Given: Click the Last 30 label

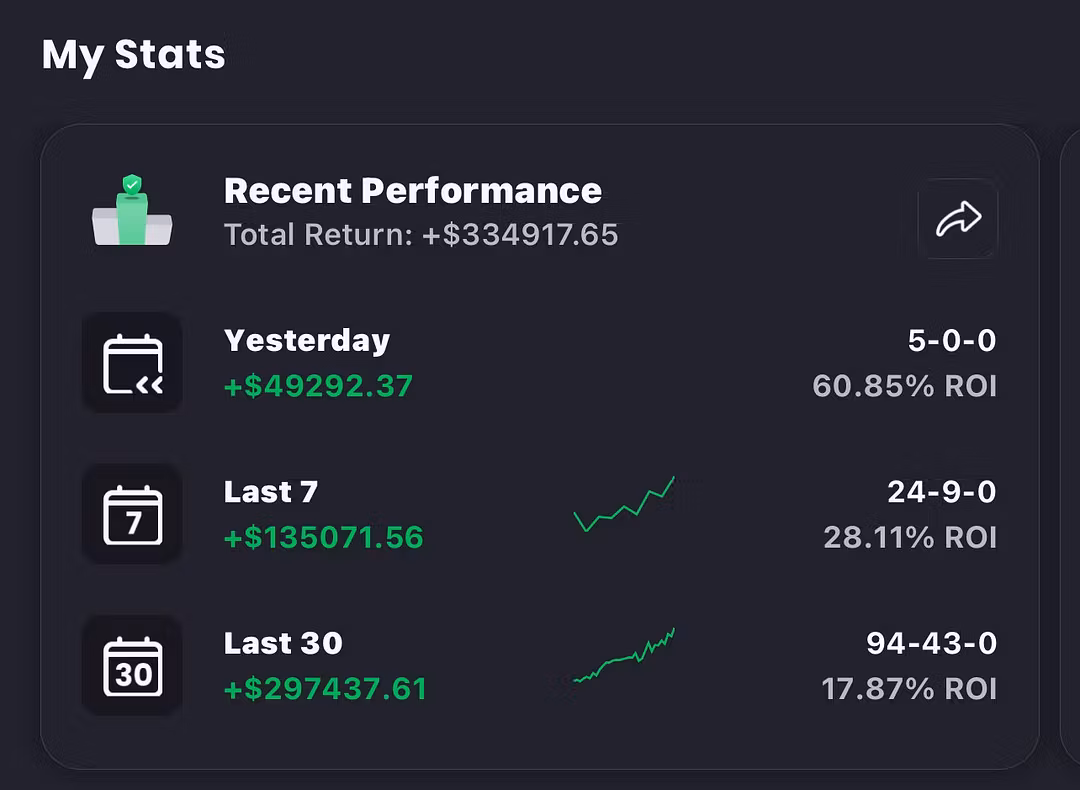Looking at the screenshot, I should point(283,643).
